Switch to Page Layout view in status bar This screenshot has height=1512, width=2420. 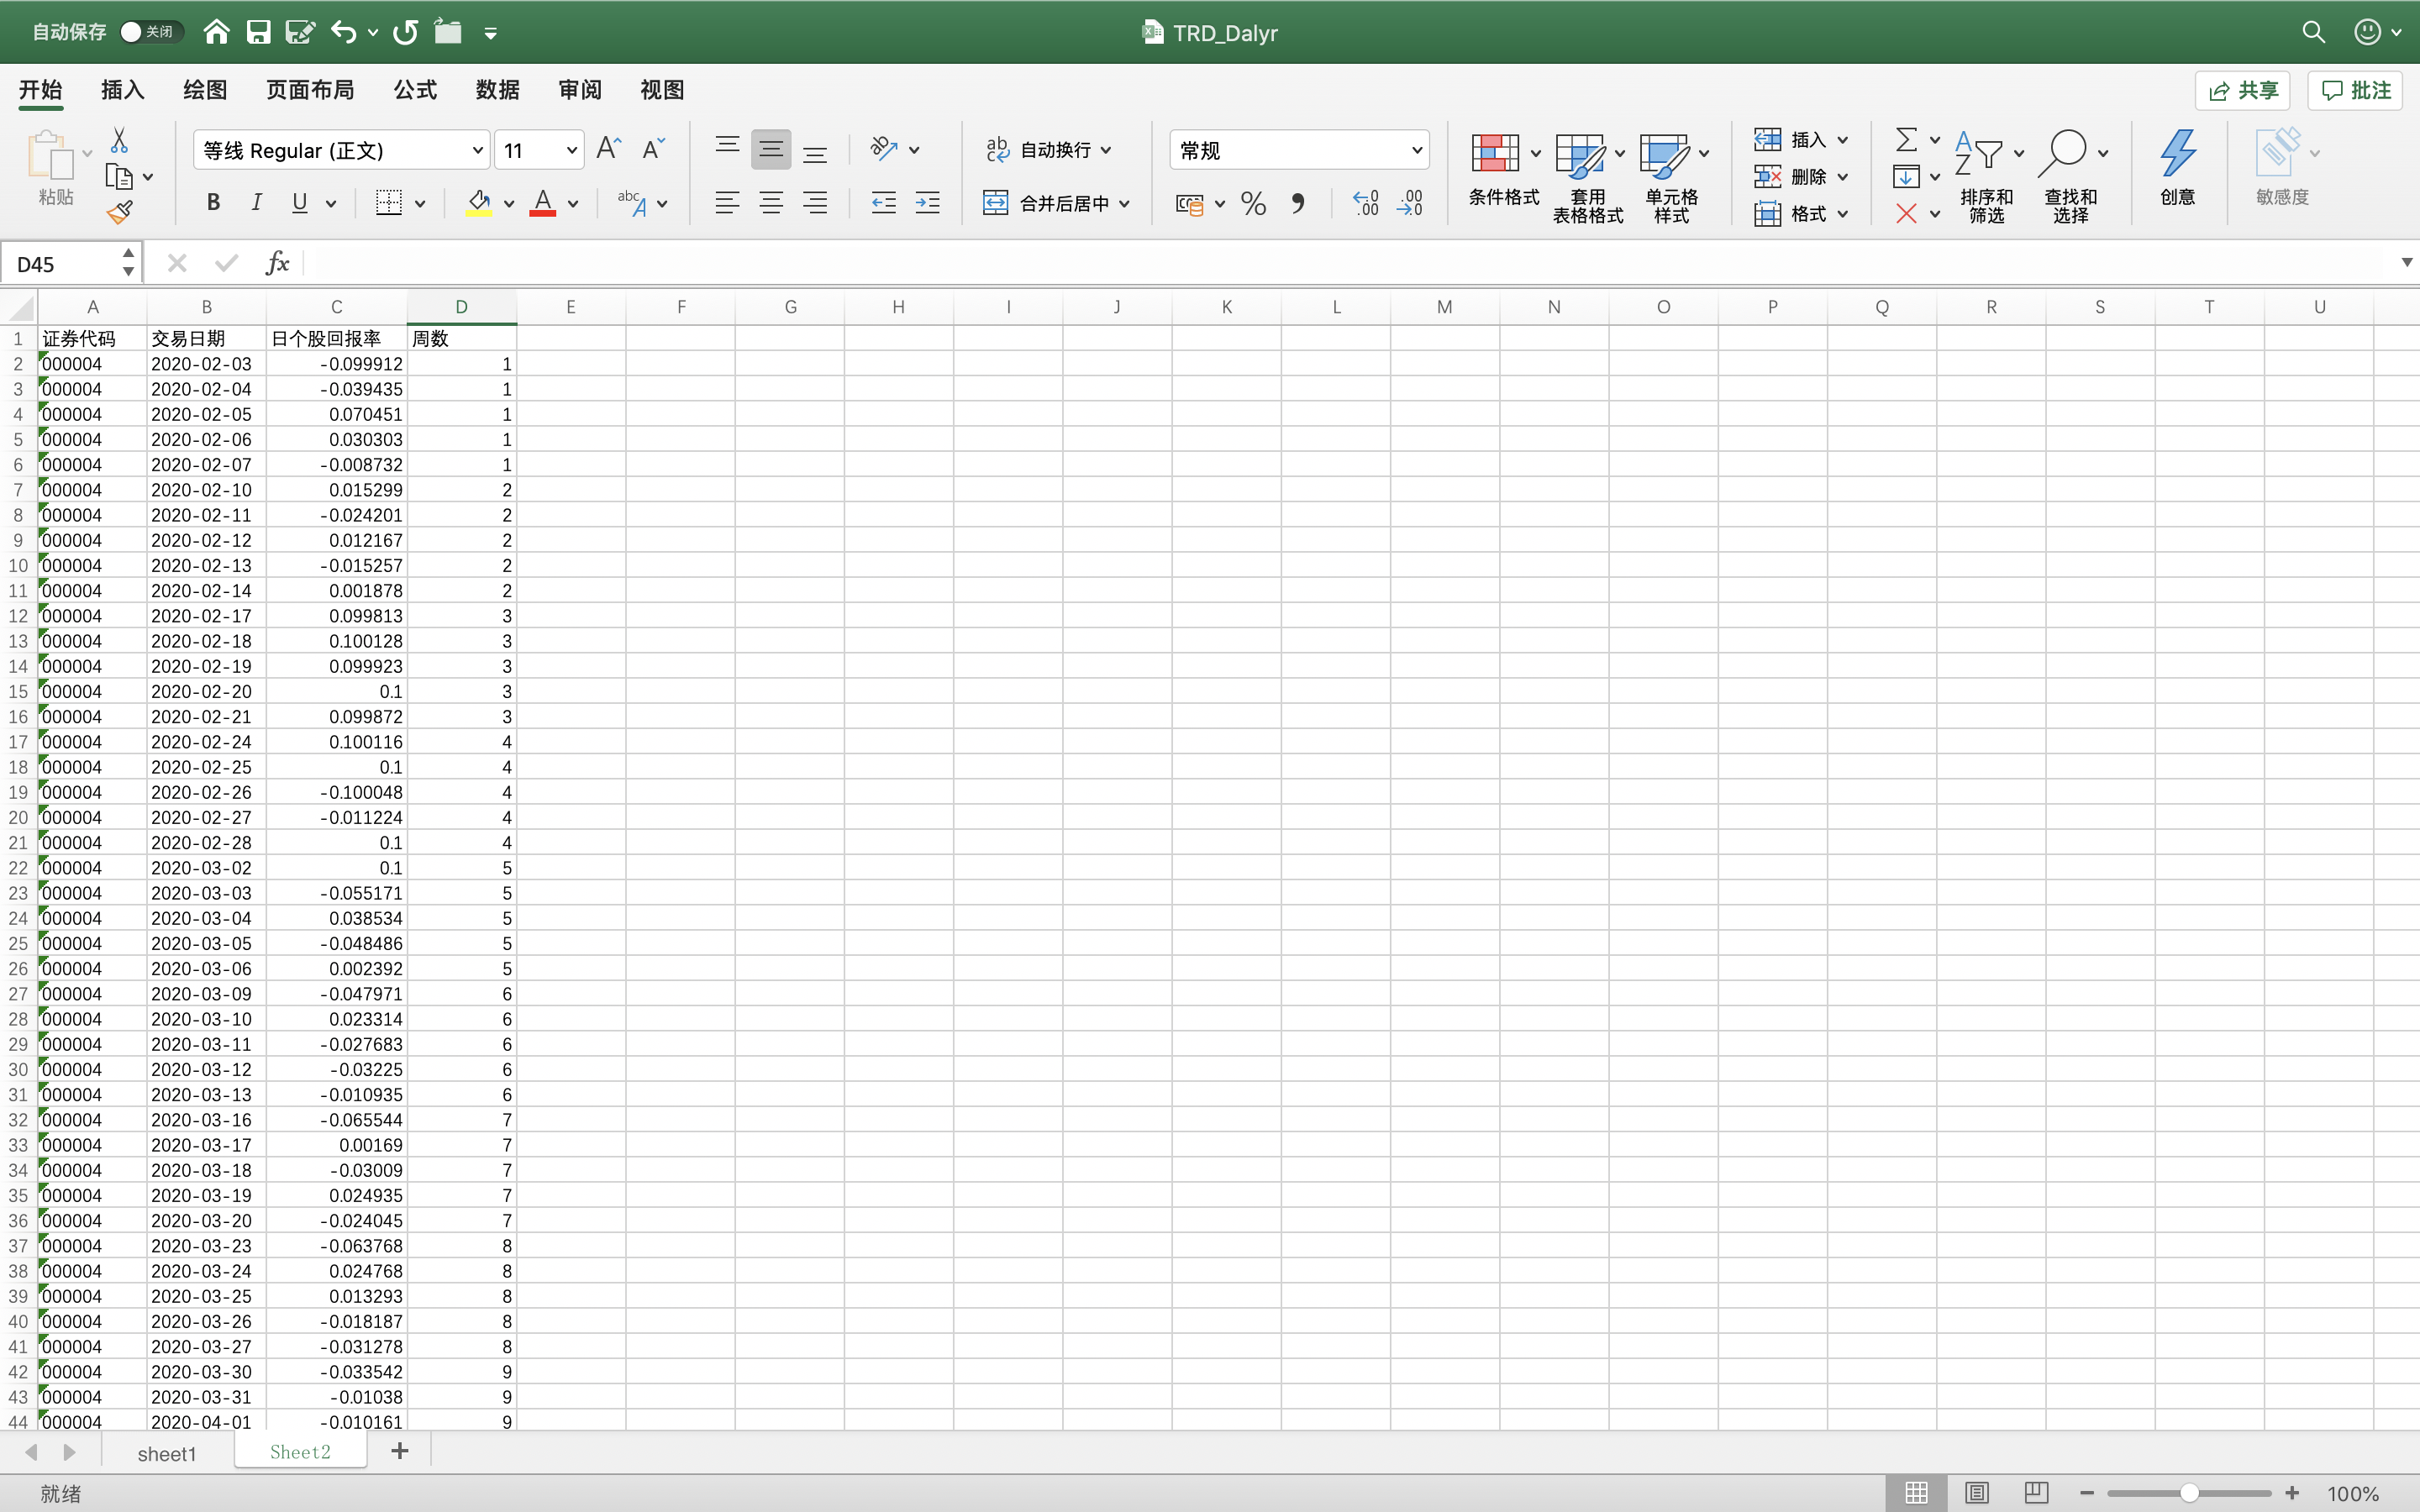[1976, 1492]
